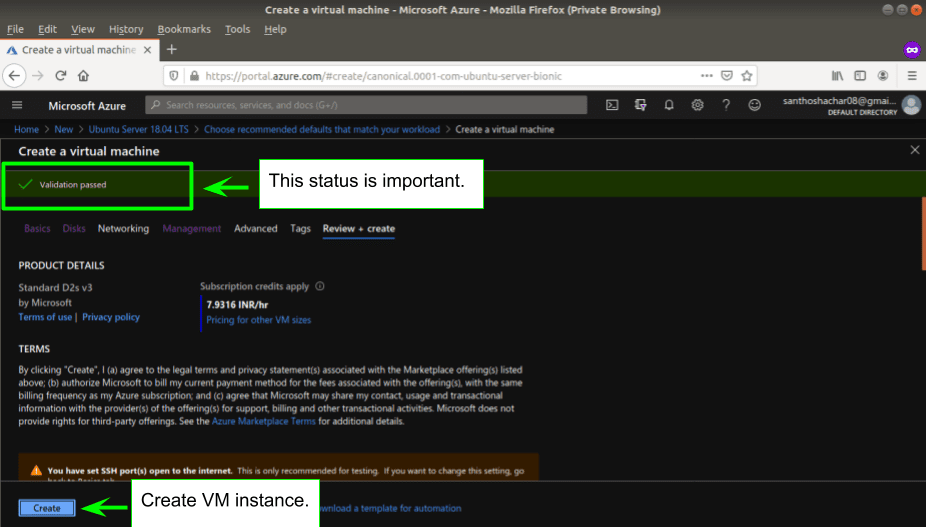
Task: Click the SSH port open warning banner
Action: pyautogui.click(x=278, y=468)
